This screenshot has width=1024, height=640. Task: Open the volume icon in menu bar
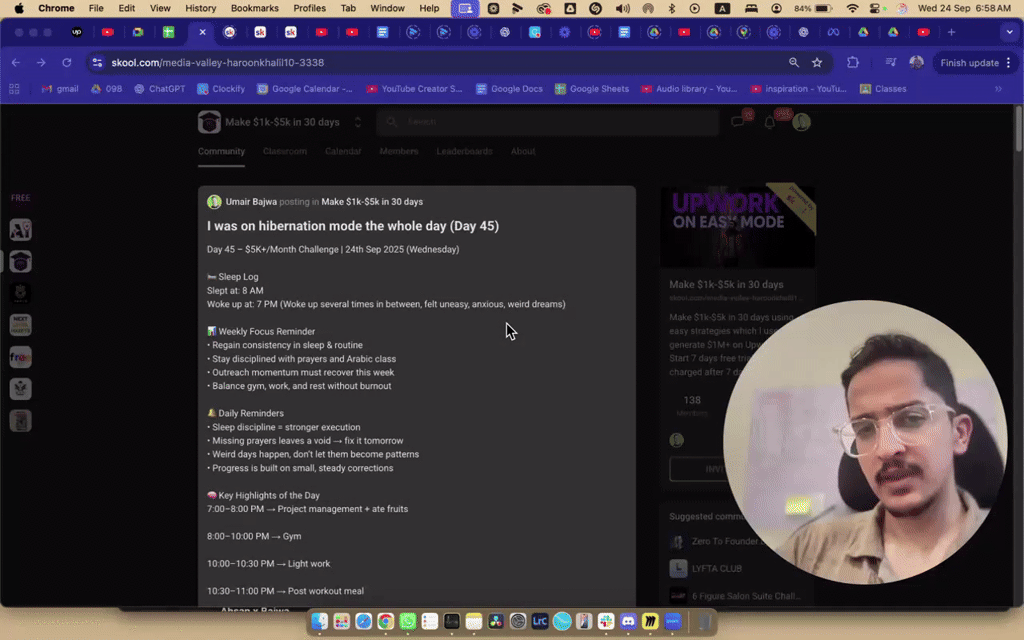[x=622, y=8]
